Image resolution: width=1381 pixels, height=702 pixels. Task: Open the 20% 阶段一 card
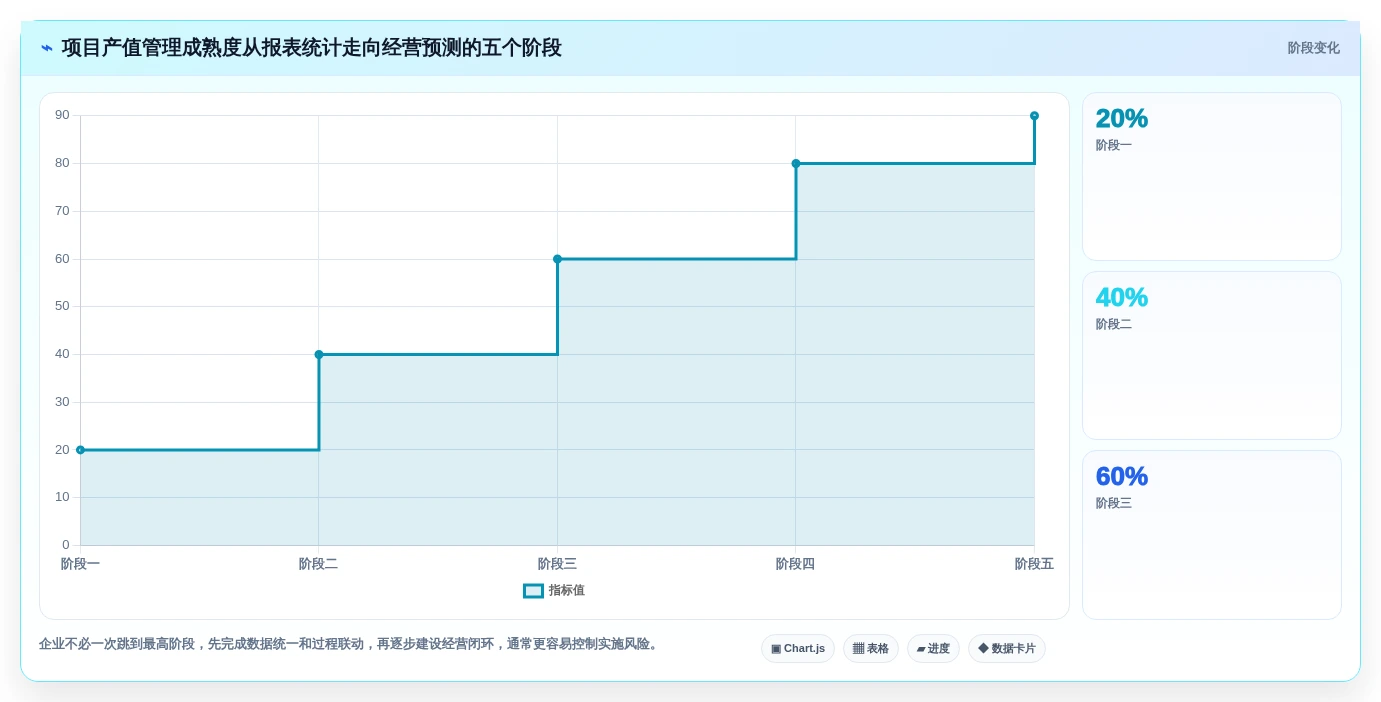click(1212, 177)
